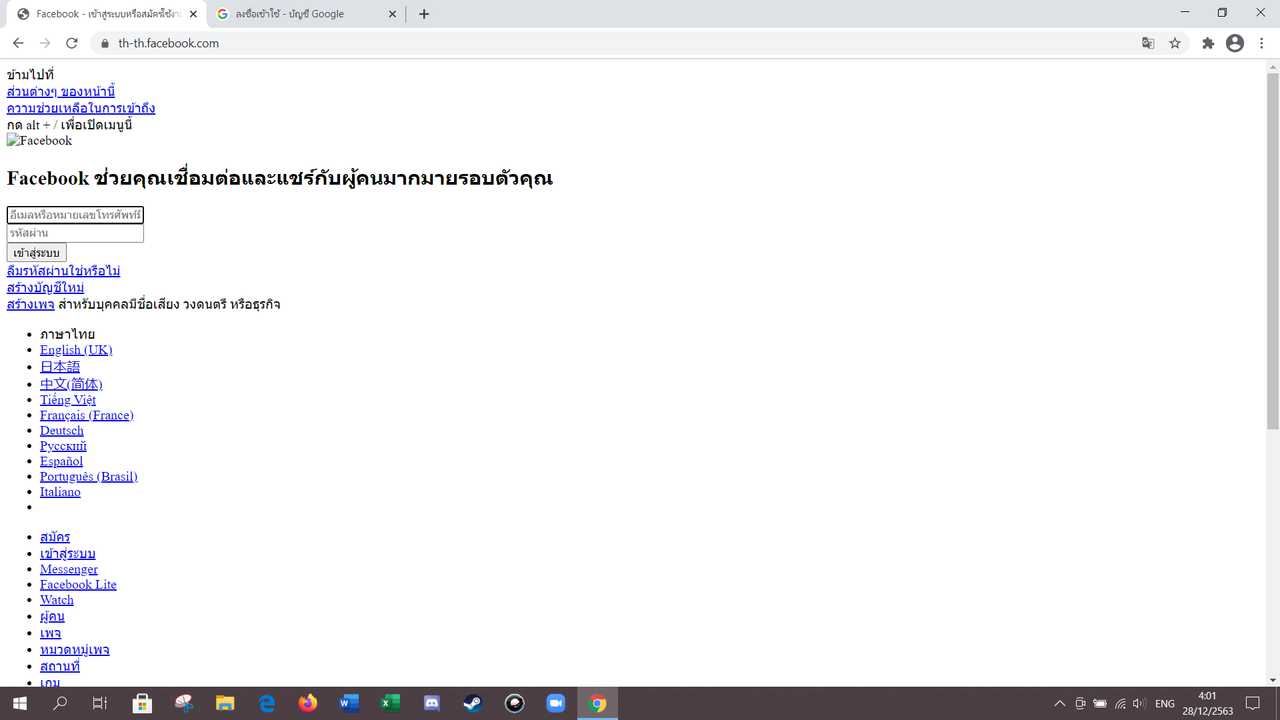Screen dimensions: 1280x720
Task: Click the เข้าสู่ระบบ login button
Action: pos(37,252)
